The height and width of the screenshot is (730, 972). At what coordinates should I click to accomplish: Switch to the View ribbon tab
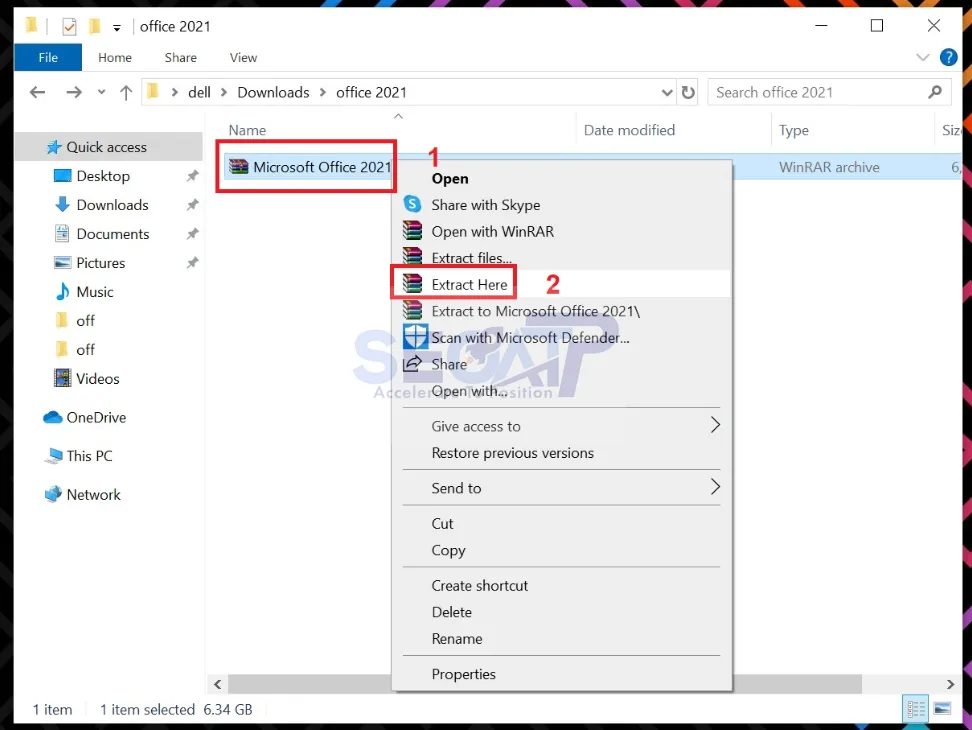click(x=243, y=57)
